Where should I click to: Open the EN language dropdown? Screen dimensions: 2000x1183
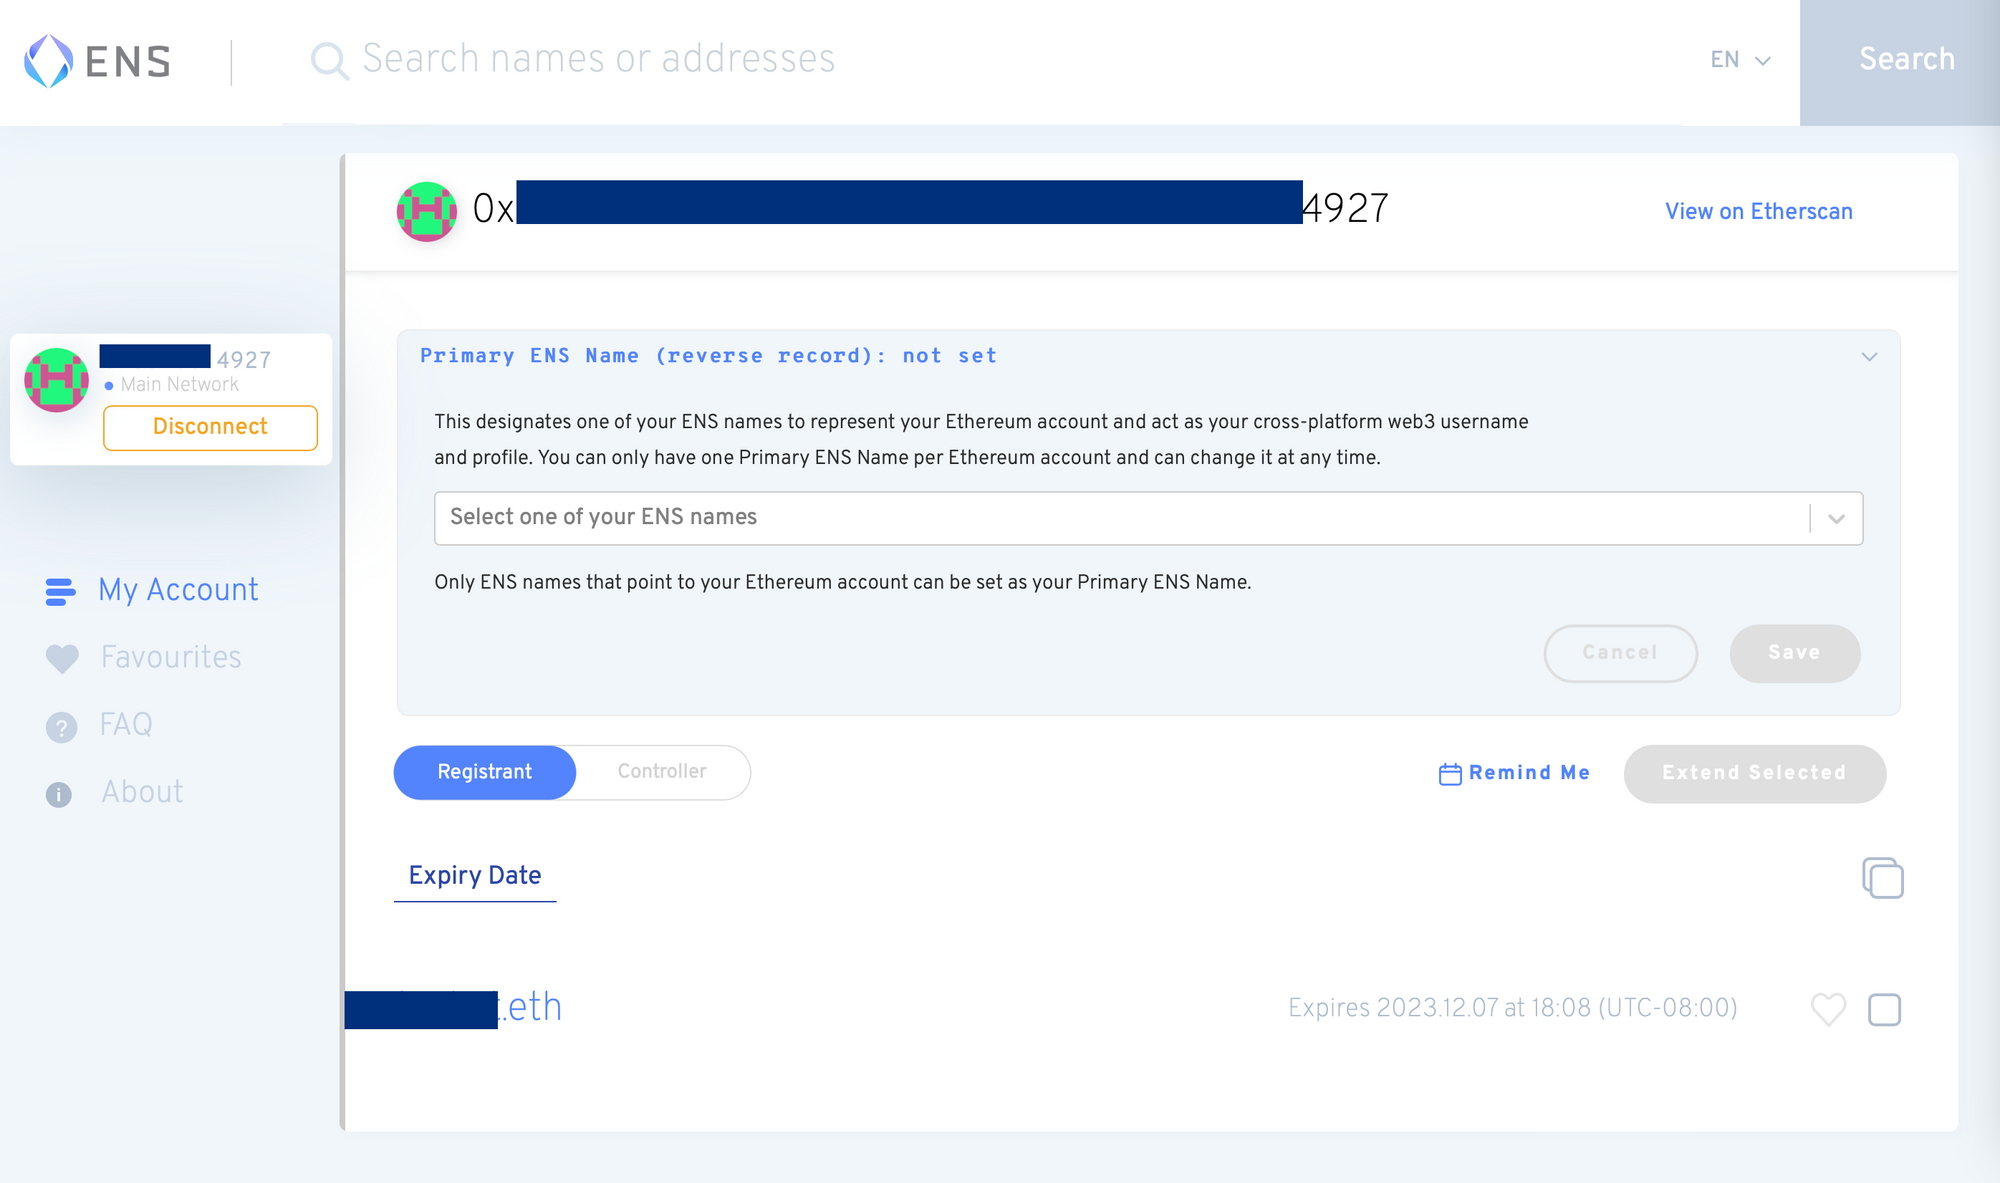click(x=1740, y=60)
